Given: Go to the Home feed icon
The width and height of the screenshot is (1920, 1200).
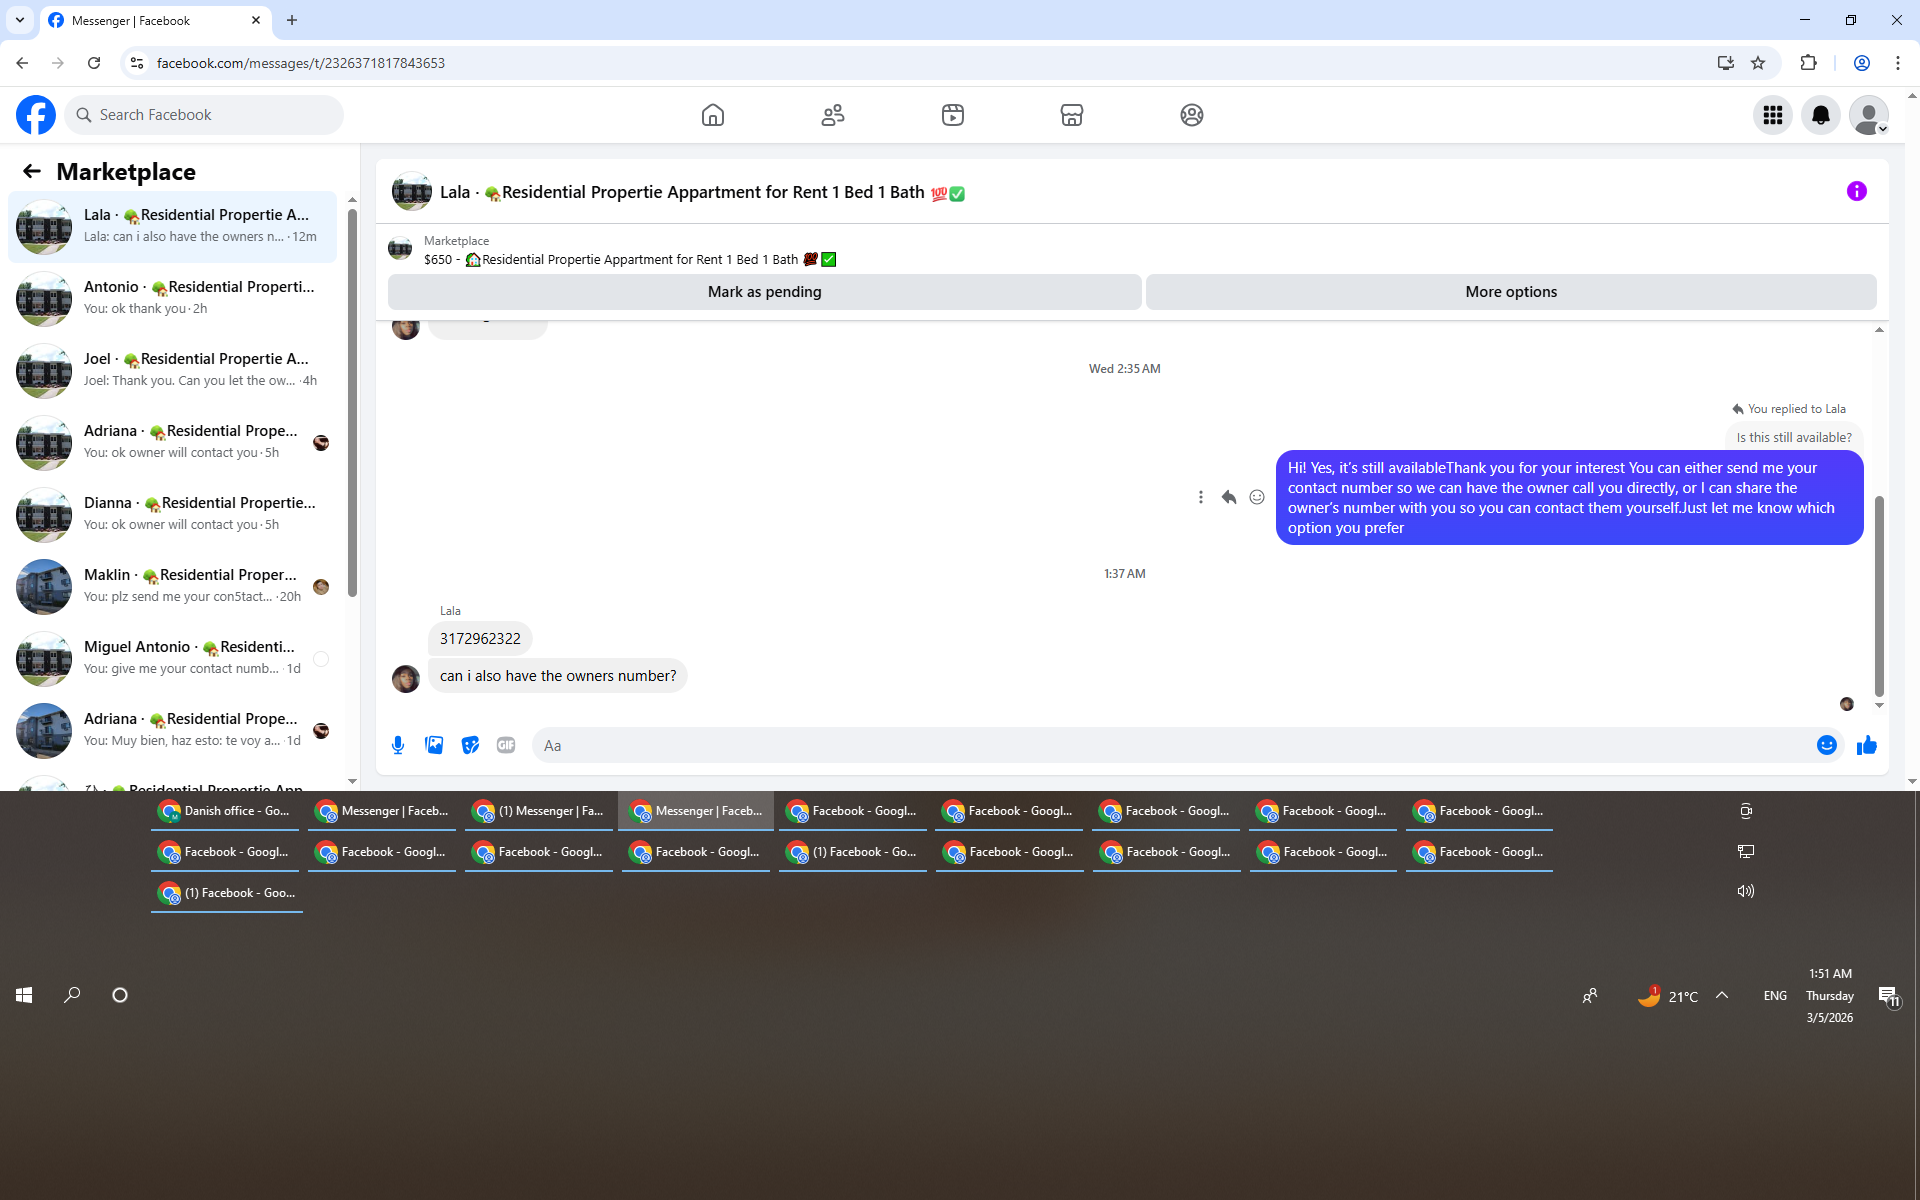Looking at the screenshot, I should tap(713, 115).
